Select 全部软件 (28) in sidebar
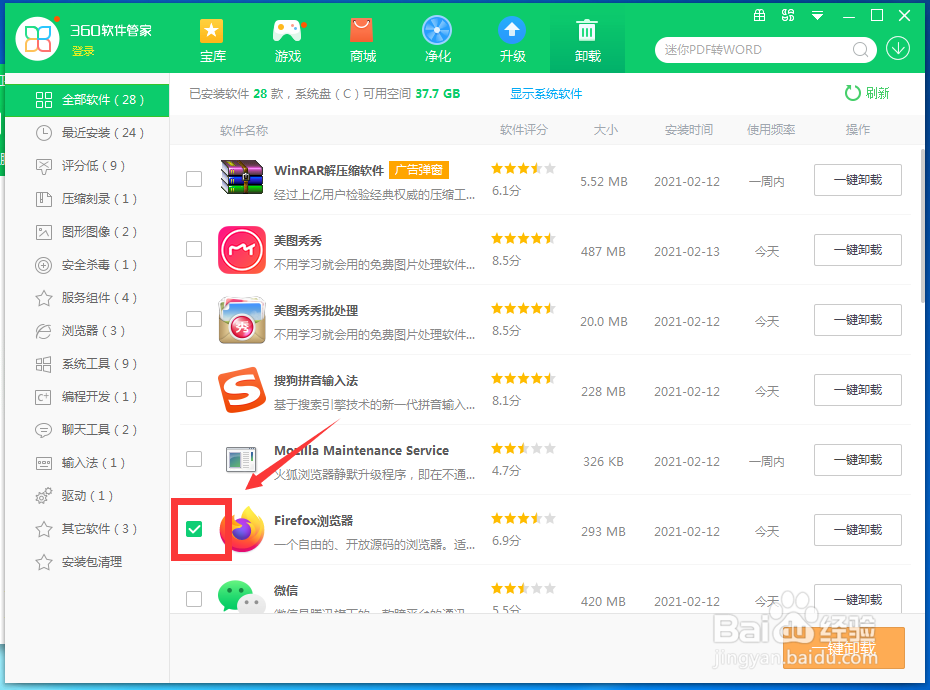Screen dimensions: 930x690 click(x=87, y=100)
